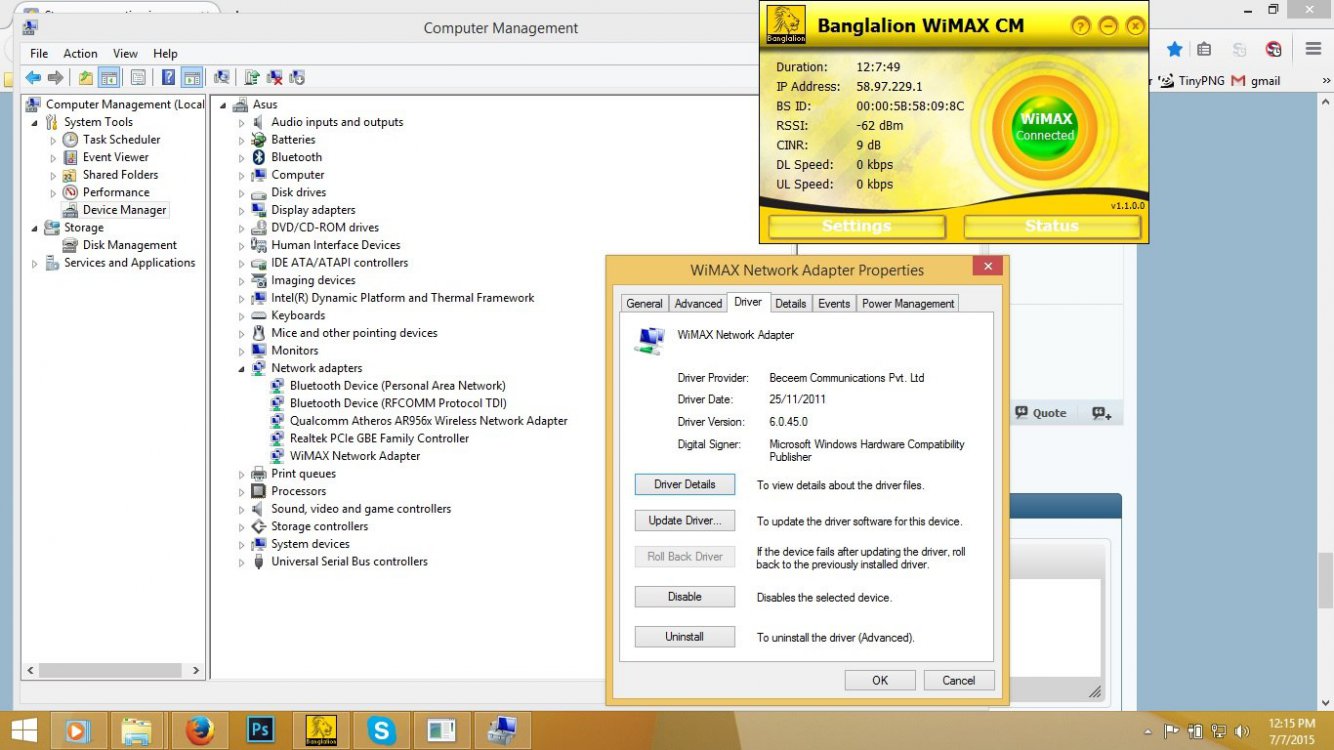Click the Up one level folder icon
The height and width of the screenshot is (750, 1334).
pyautogui.click(x=86, y=77)
